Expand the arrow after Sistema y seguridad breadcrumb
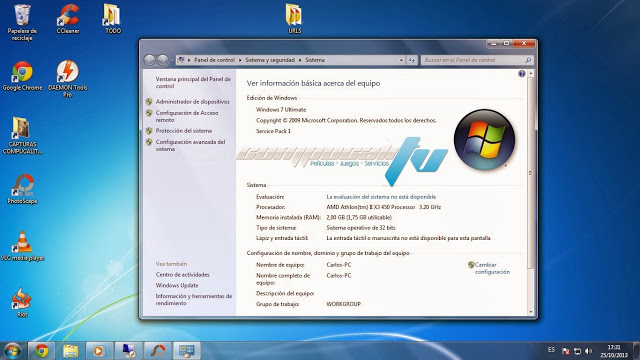Viewport: 640px width, 360px height. coord(300,60)
